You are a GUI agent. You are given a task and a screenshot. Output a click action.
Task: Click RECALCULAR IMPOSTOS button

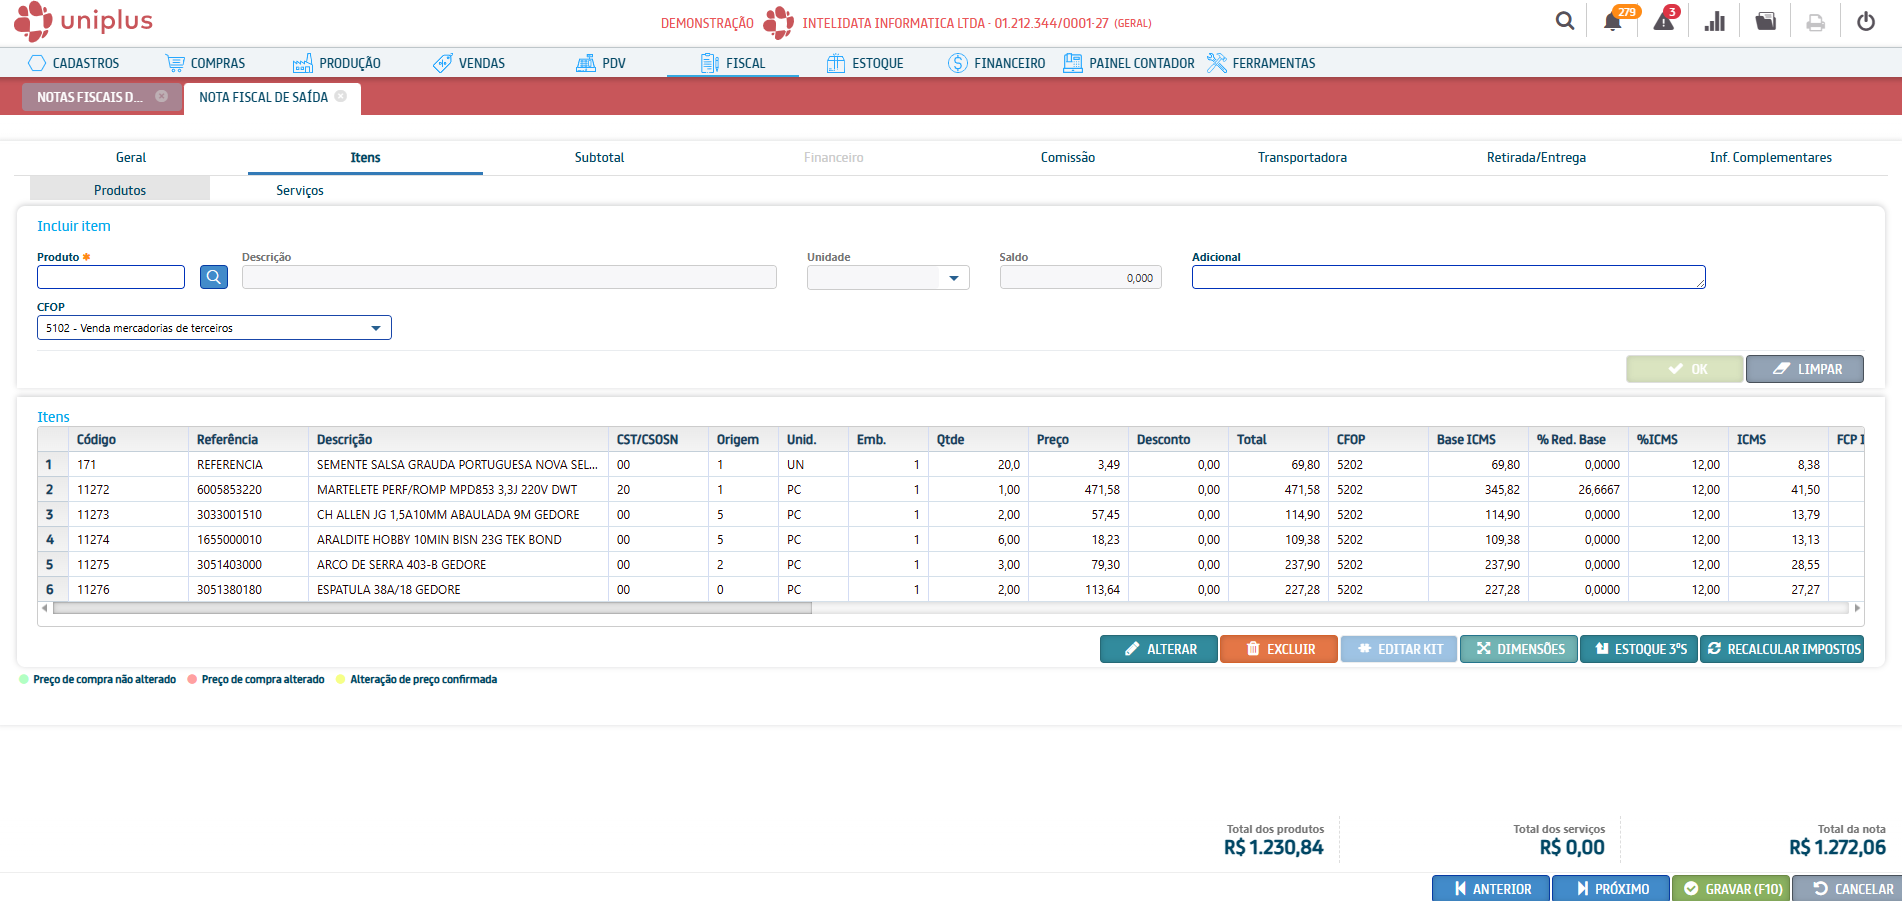[1782, 649]
